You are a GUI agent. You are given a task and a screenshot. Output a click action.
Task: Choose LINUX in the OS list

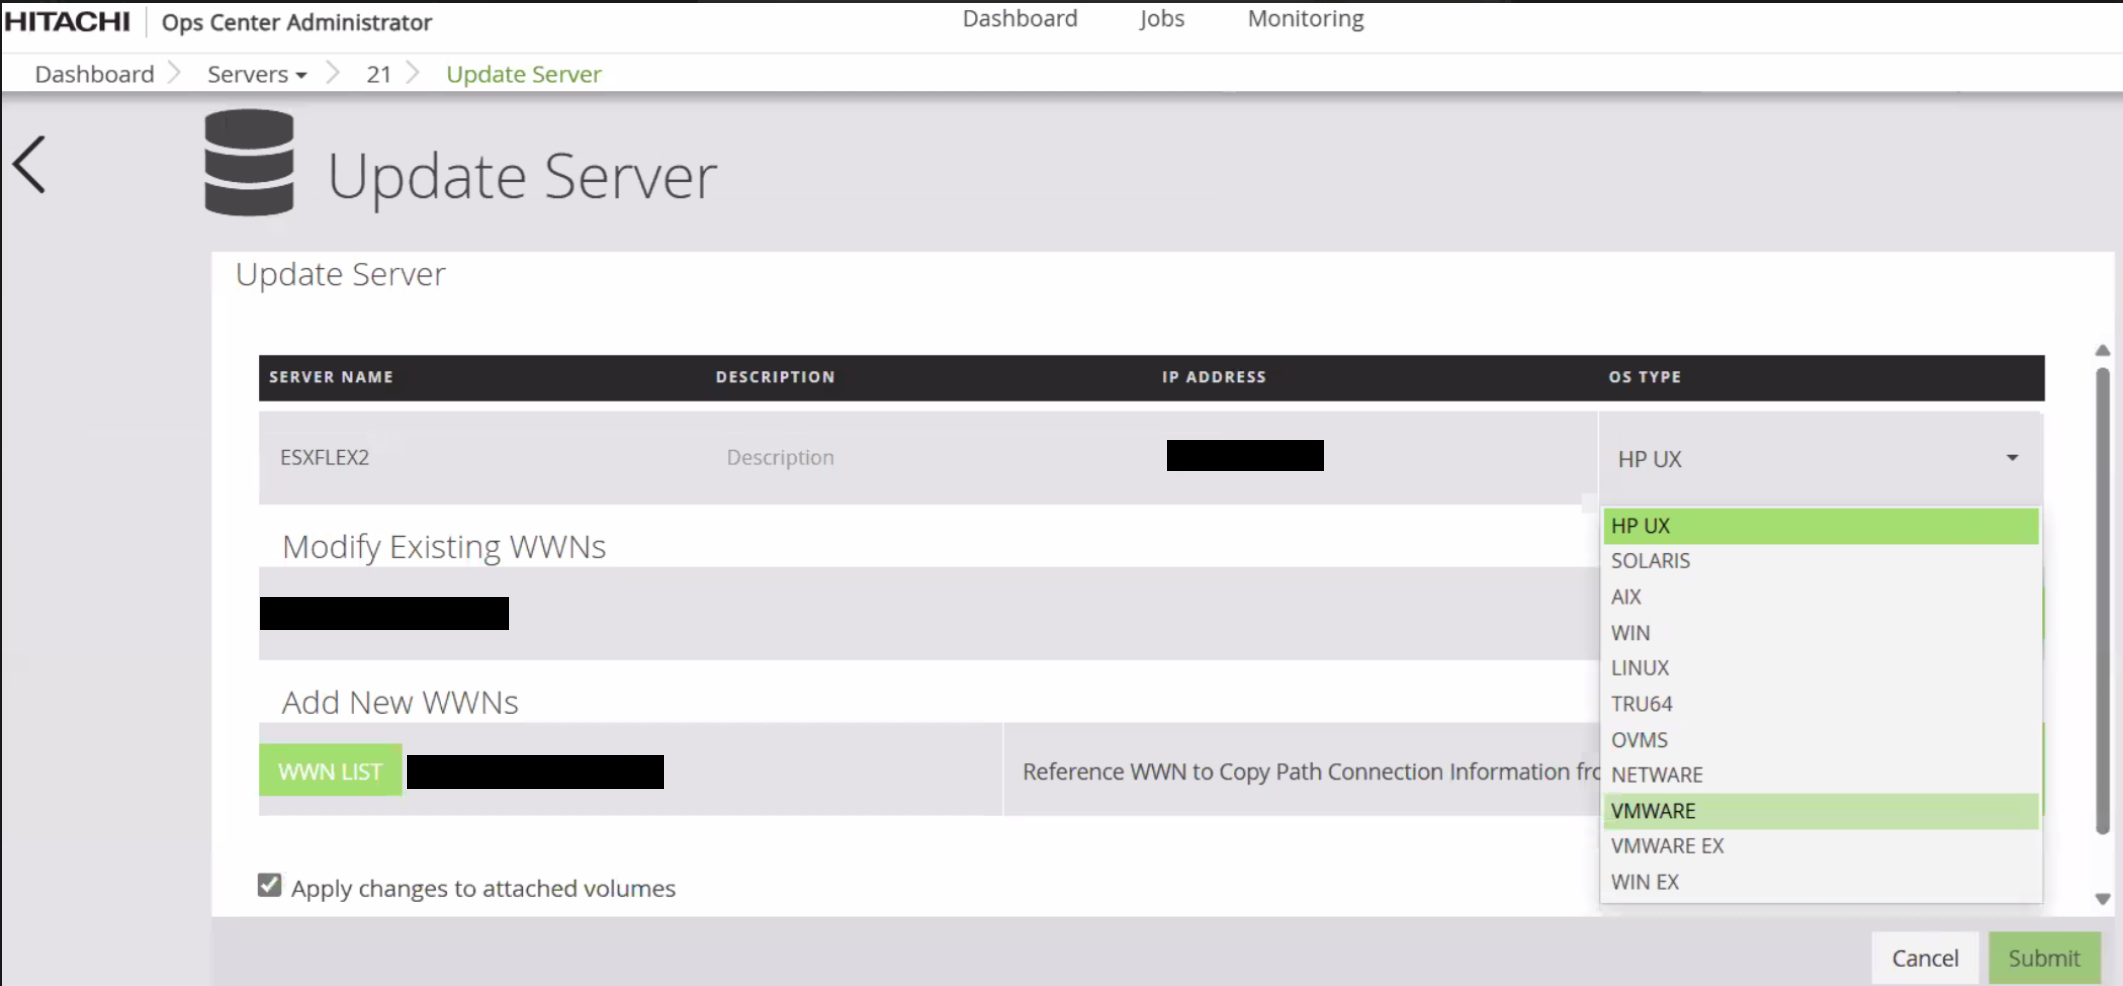[1640, 668]
